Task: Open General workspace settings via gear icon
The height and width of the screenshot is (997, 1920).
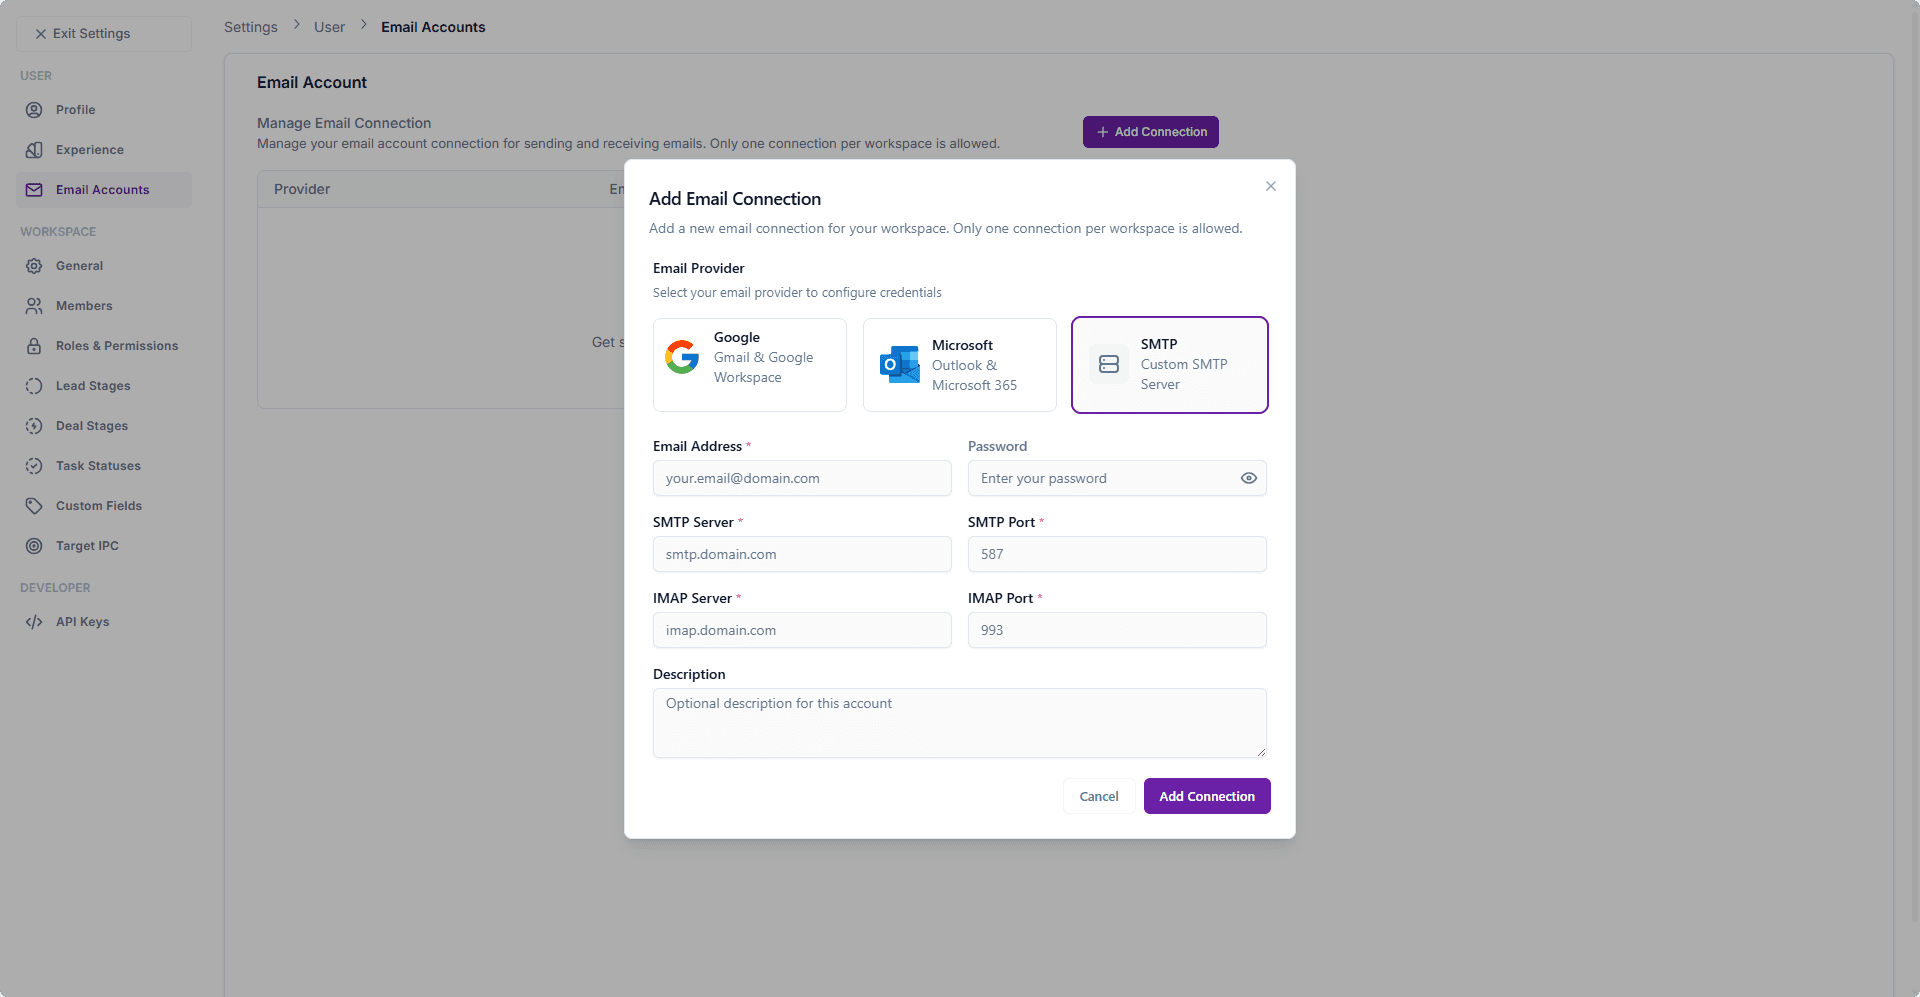Action: 33,266
